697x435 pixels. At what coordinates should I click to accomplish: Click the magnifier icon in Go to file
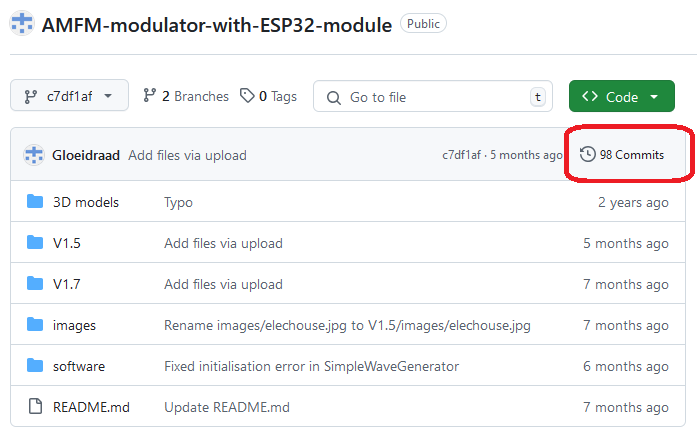[x=334, y=97]
